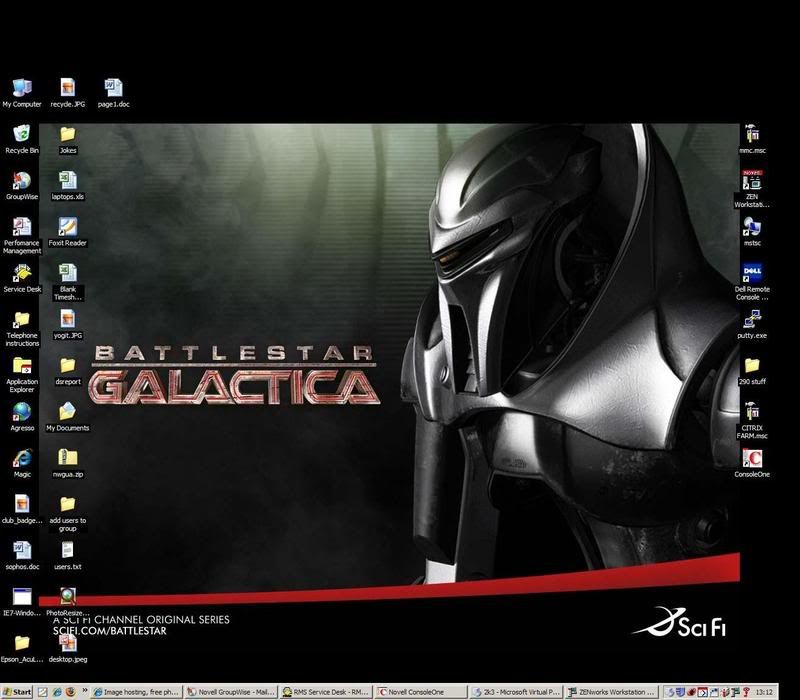
Task: Switch to Novell GroupWise Mail taskbar button
Action: click(230, 692)
